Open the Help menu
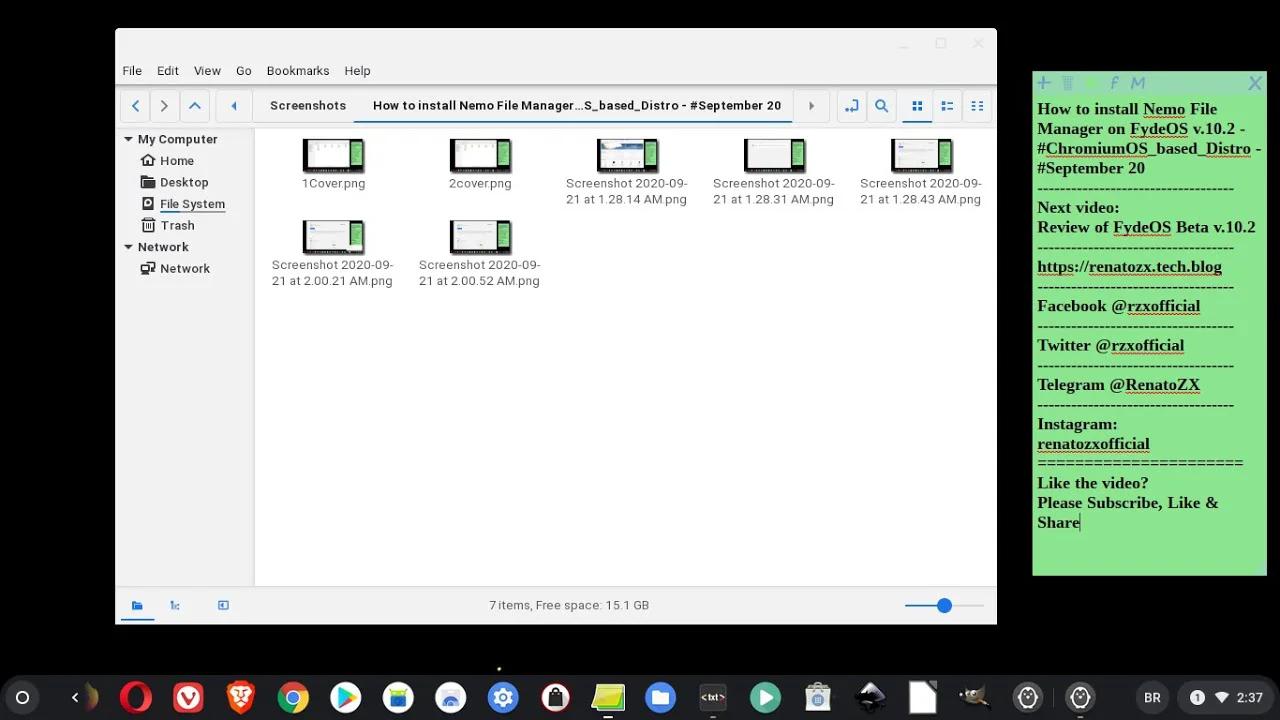1280x720 pixels. coord(357,71)
